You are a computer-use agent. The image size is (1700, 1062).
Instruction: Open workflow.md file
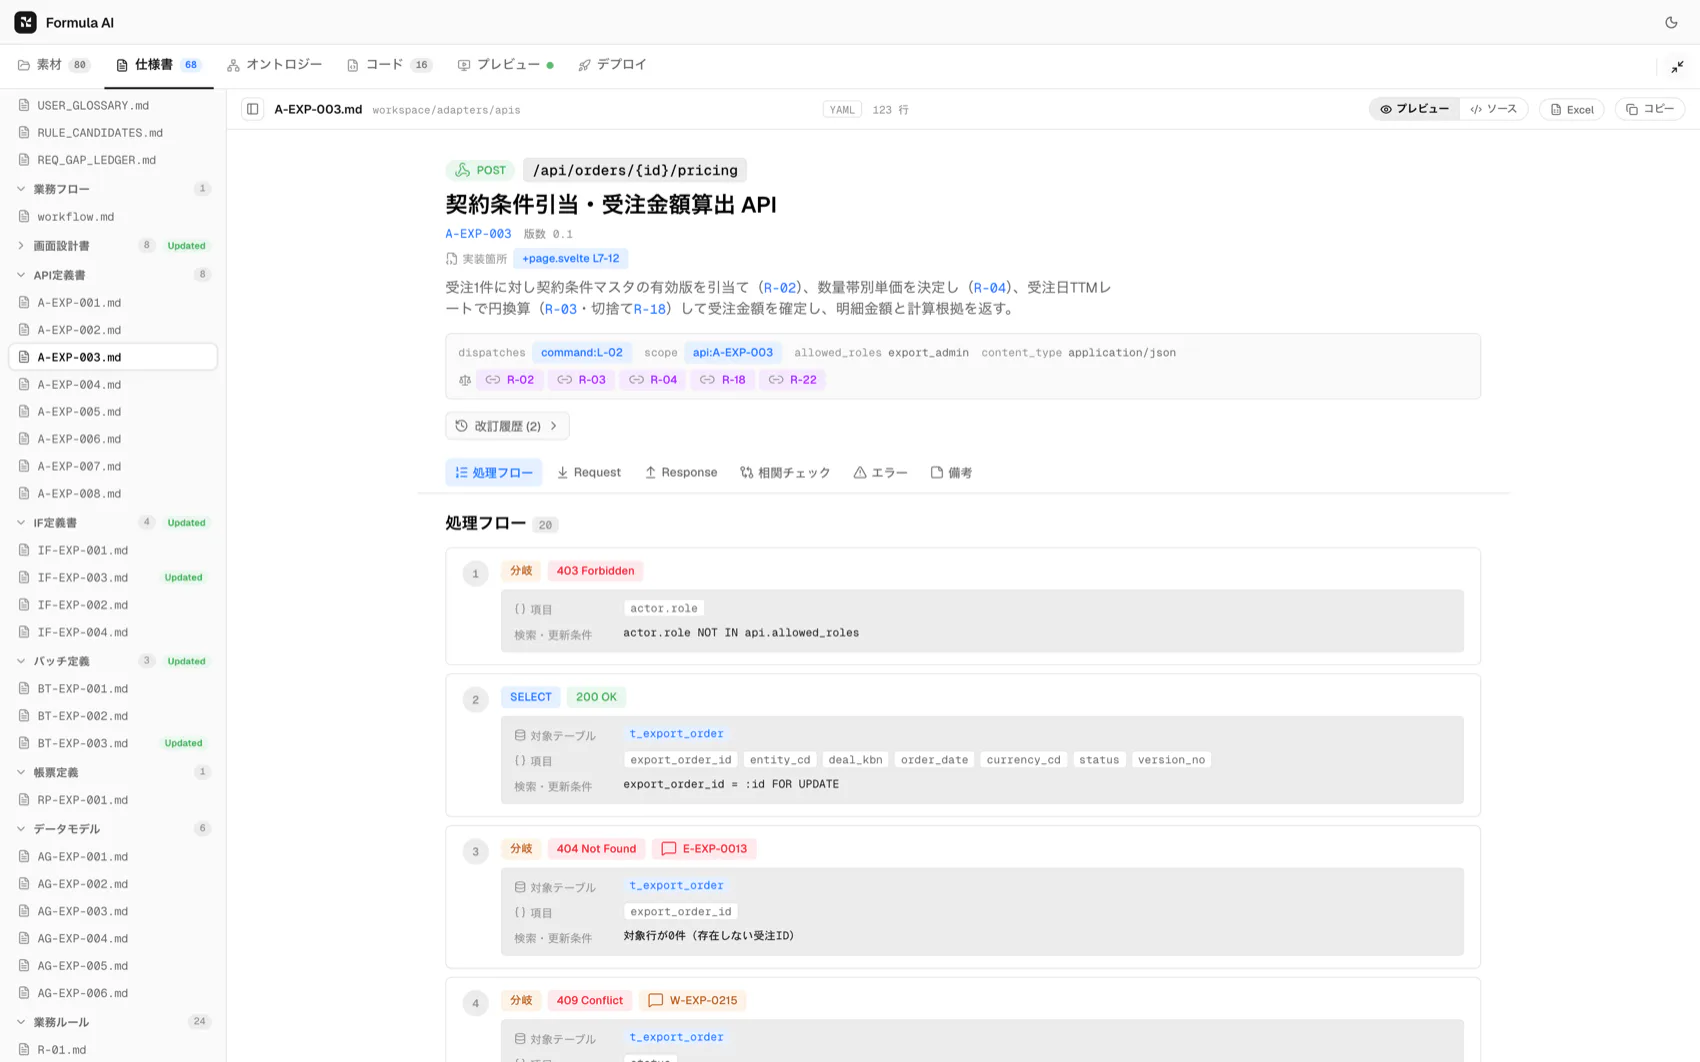tap(113, 217)
